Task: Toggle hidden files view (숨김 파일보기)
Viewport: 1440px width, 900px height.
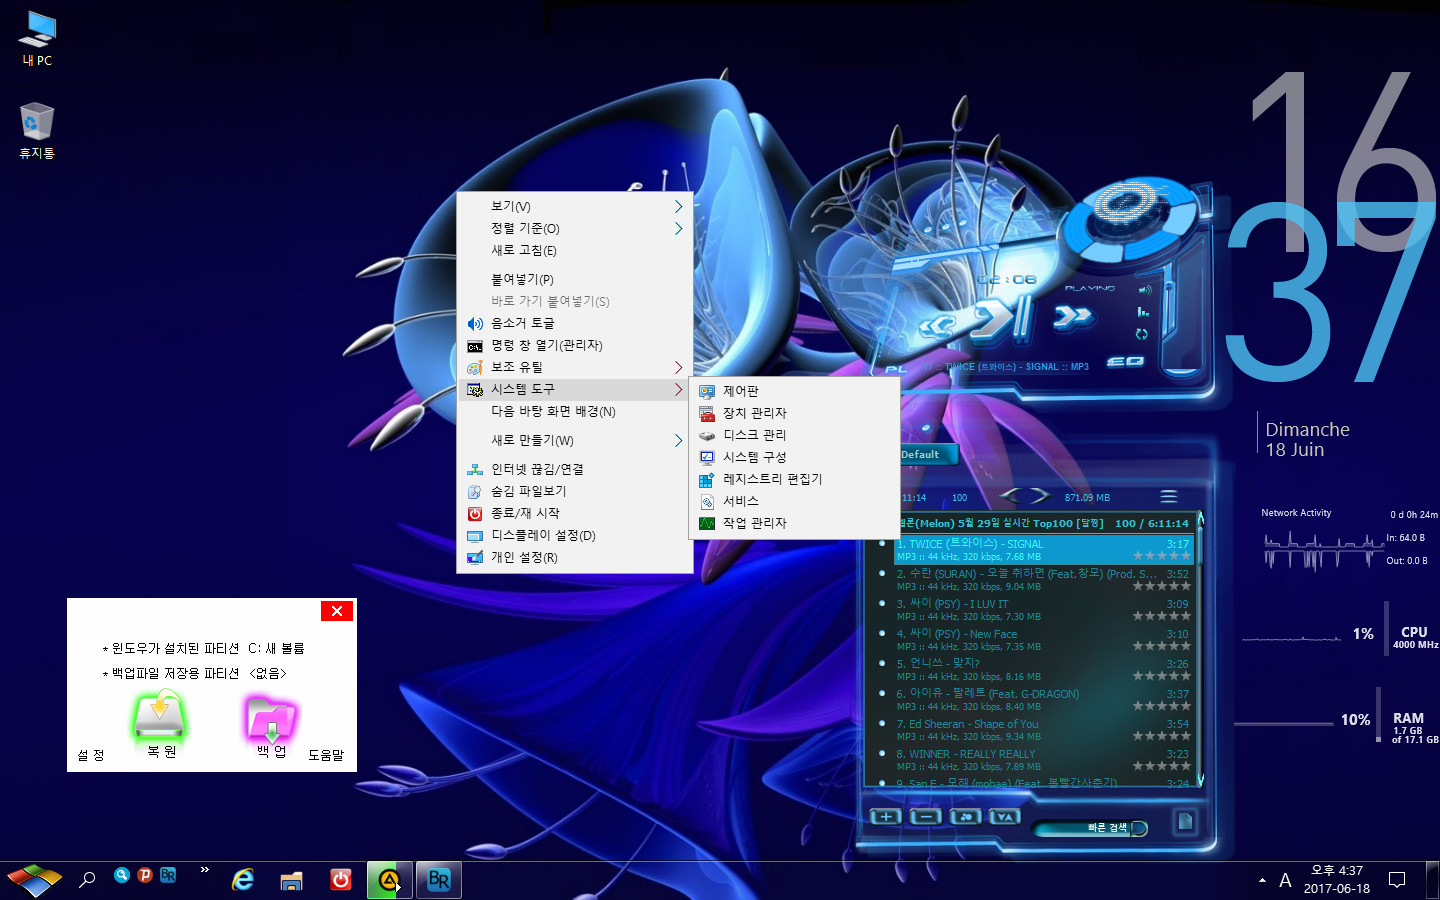Action: 575,491
